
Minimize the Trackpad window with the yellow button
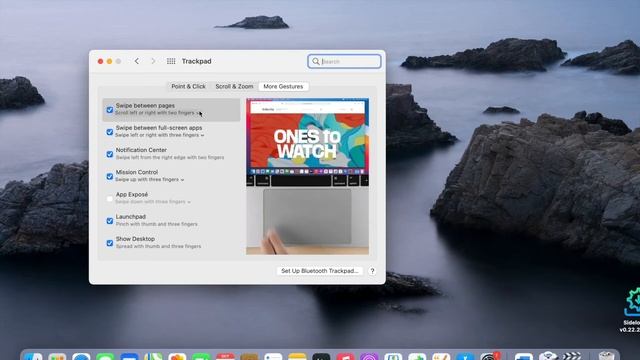(x=109, y=61)
